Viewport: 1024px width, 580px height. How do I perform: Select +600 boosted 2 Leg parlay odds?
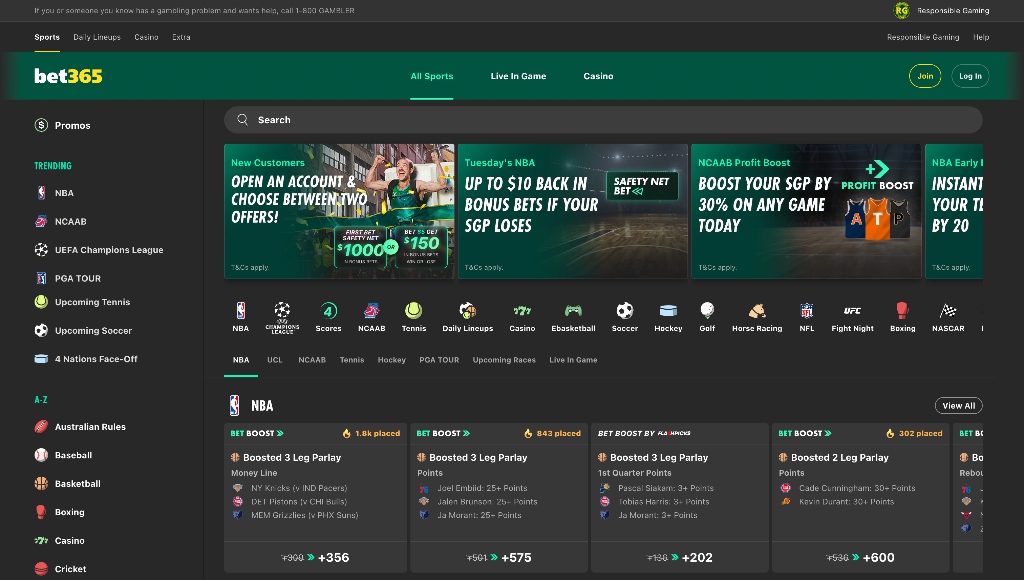tap(860, 557)
